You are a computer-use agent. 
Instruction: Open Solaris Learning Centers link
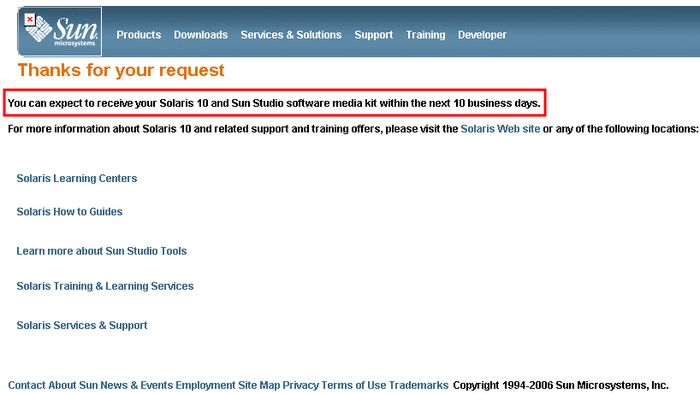click(77, 178)
